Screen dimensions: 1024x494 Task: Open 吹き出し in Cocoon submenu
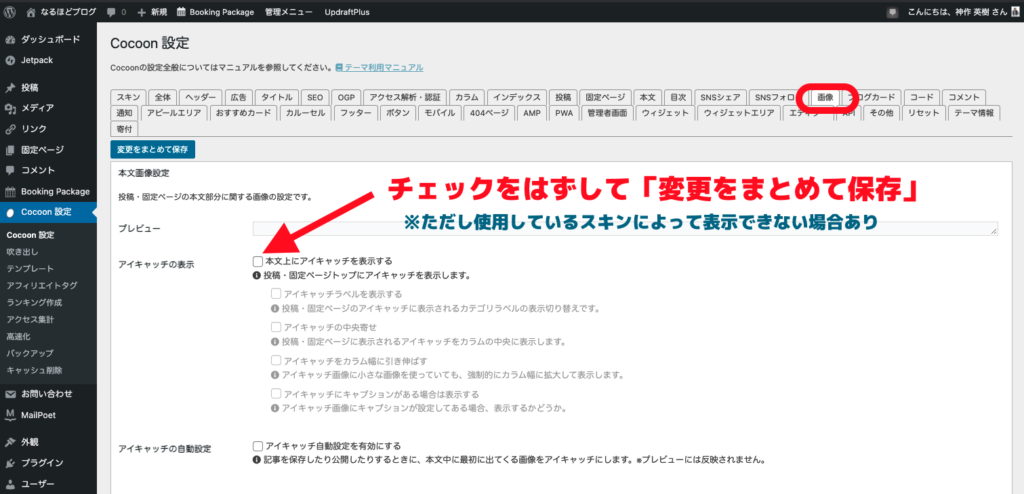pos(22,252)
